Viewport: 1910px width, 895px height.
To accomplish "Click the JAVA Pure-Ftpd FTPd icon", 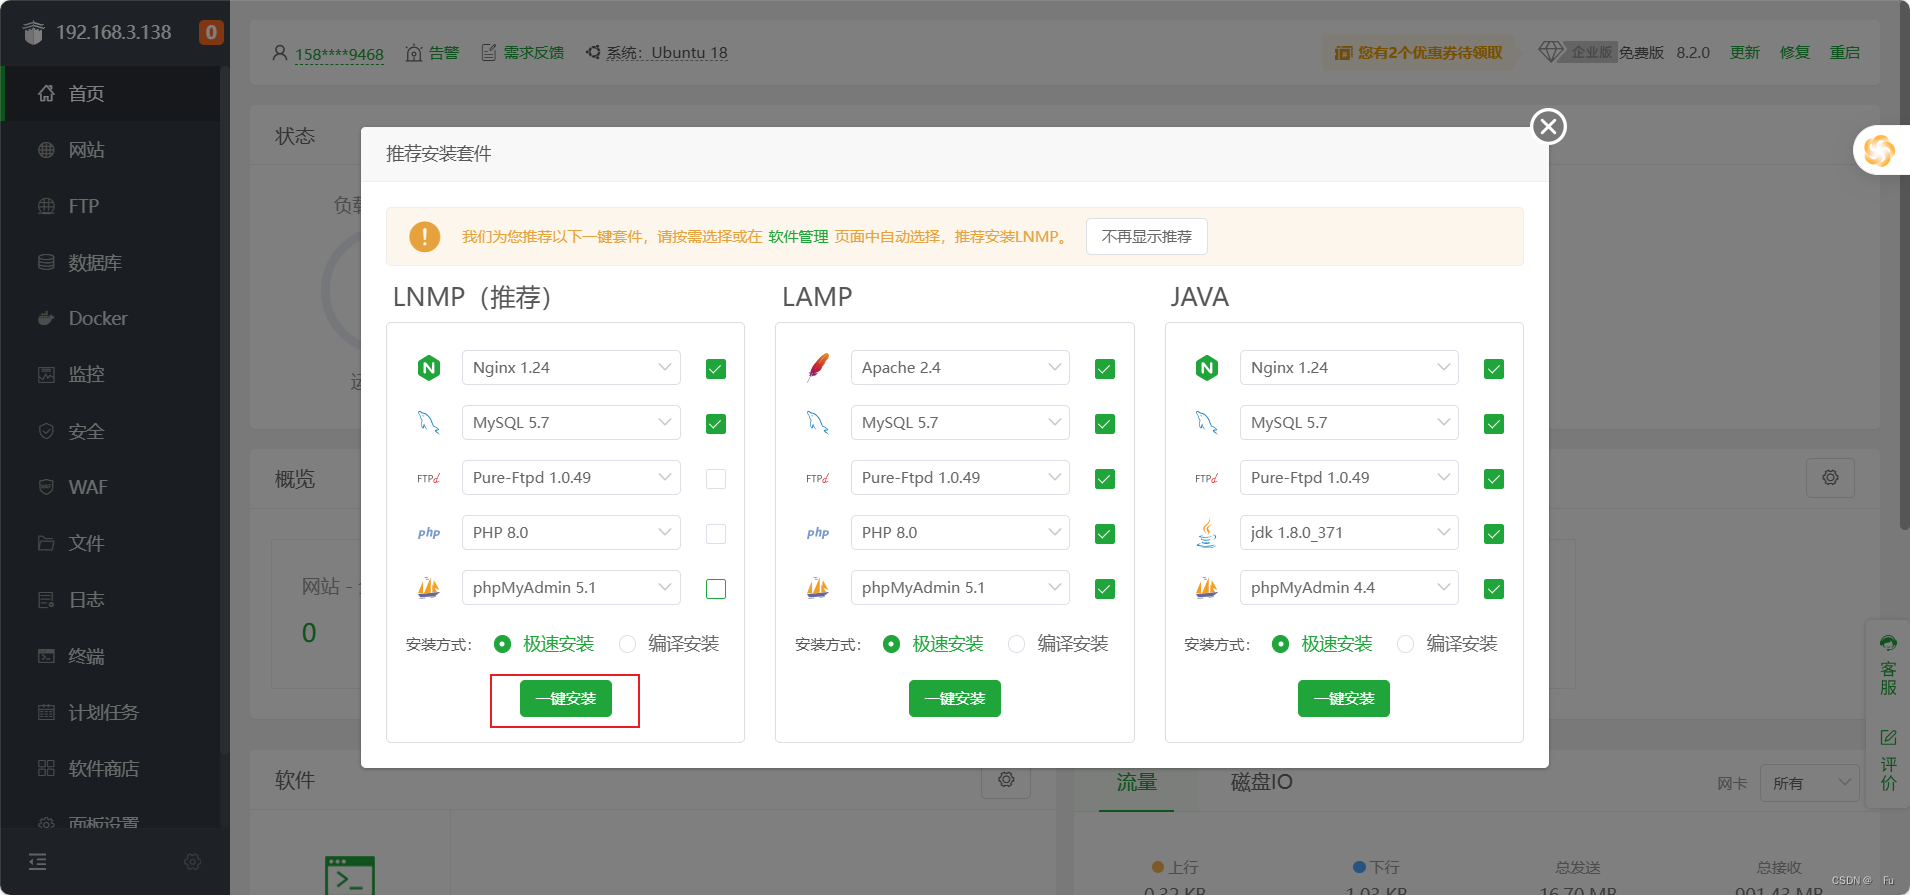I will [1207, 478].
